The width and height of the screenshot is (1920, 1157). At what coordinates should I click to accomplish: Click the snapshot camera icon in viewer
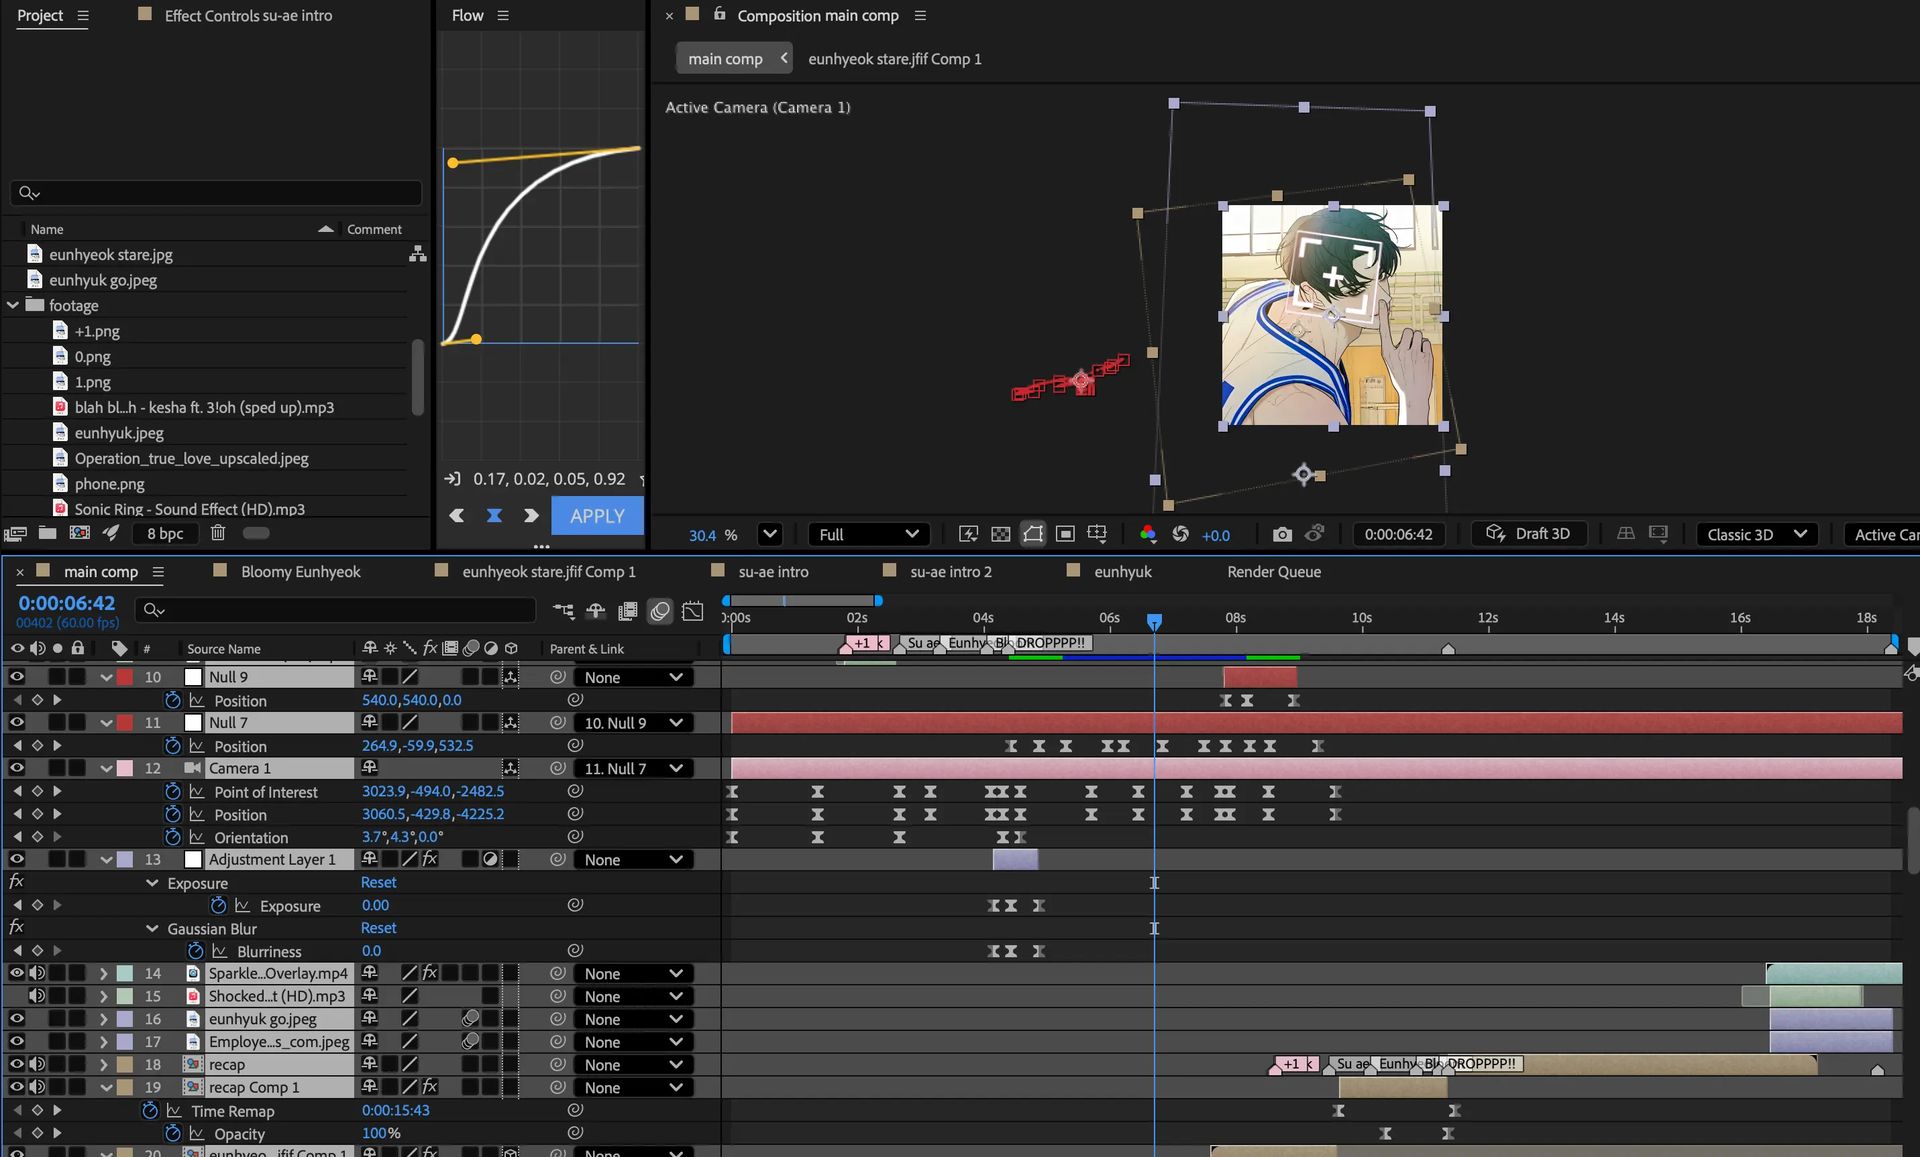[x=1281, y=535]
